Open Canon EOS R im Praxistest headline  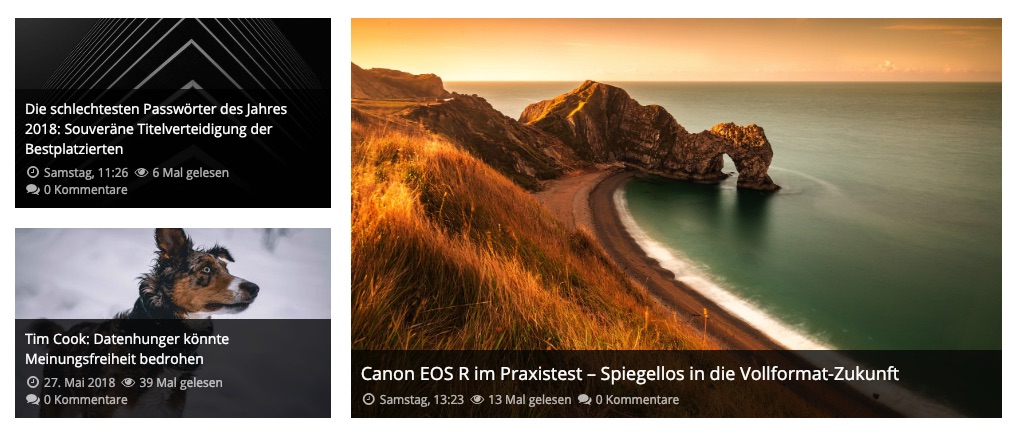point(630,373)
